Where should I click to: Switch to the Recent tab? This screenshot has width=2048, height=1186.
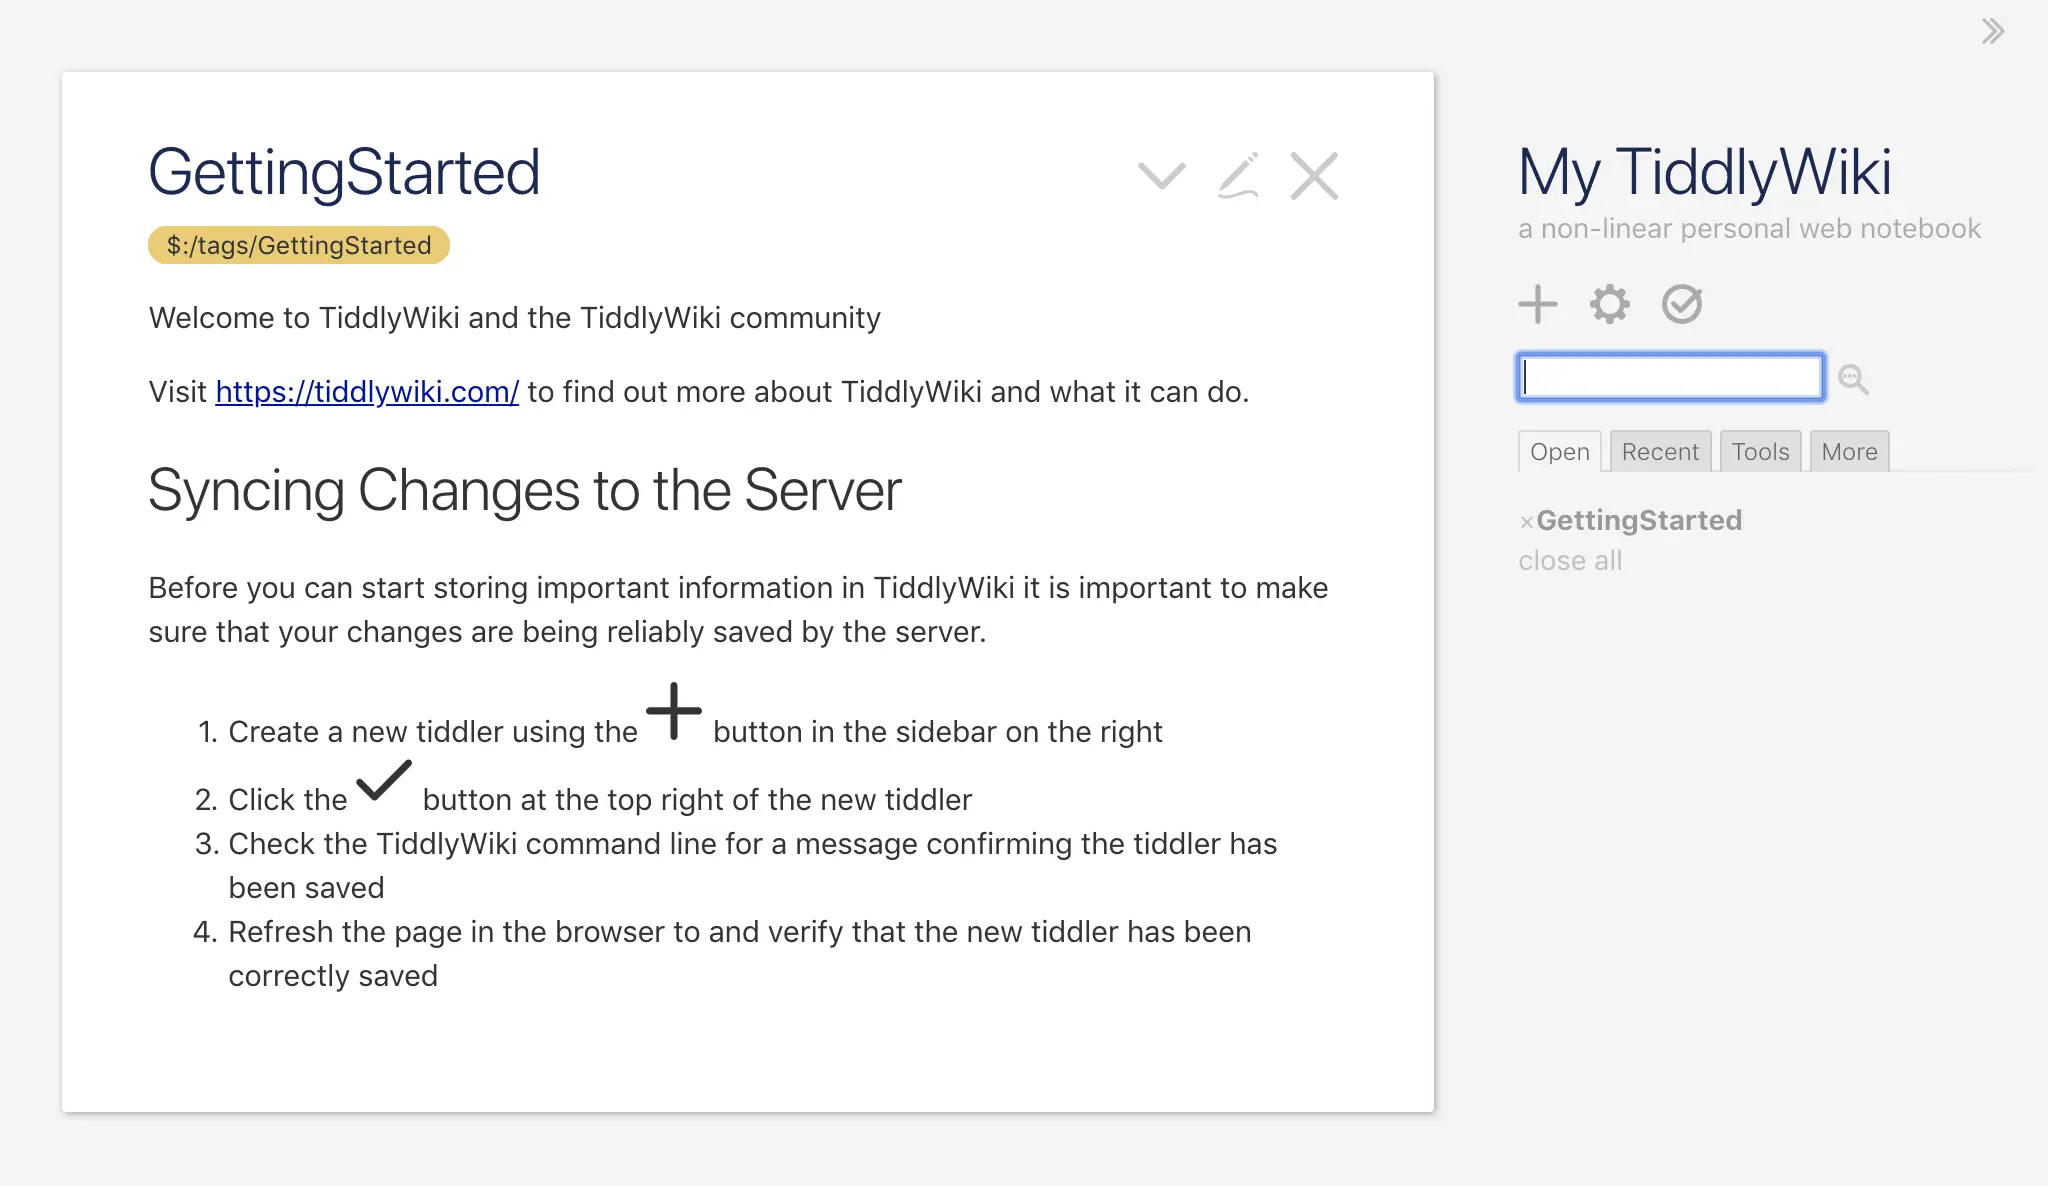1660,452
